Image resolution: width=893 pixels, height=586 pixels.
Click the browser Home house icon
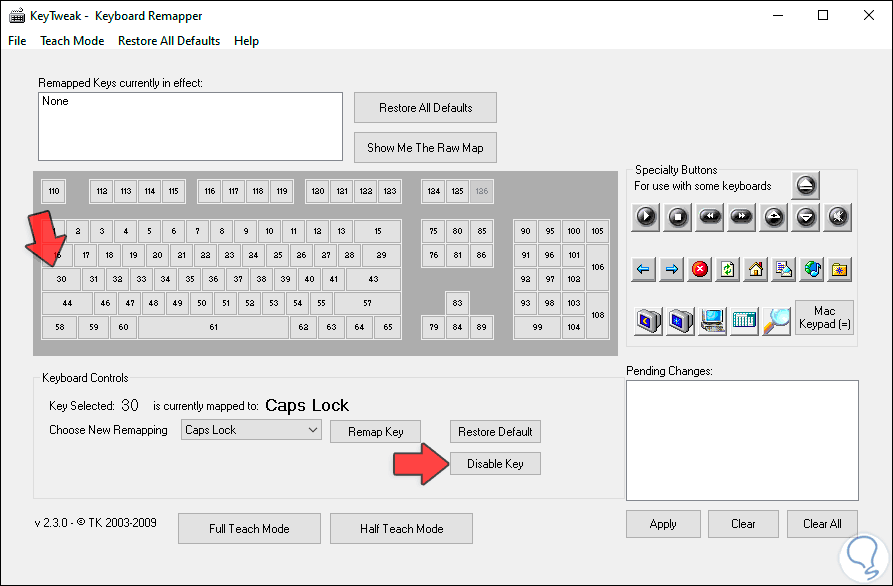[x=756, y=268]
